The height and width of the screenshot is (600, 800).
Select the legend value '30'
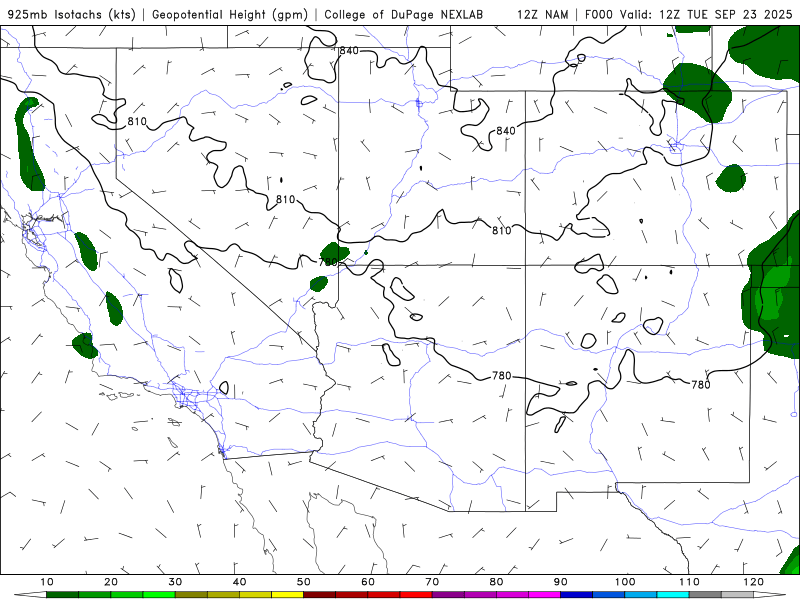click(175, 582)
